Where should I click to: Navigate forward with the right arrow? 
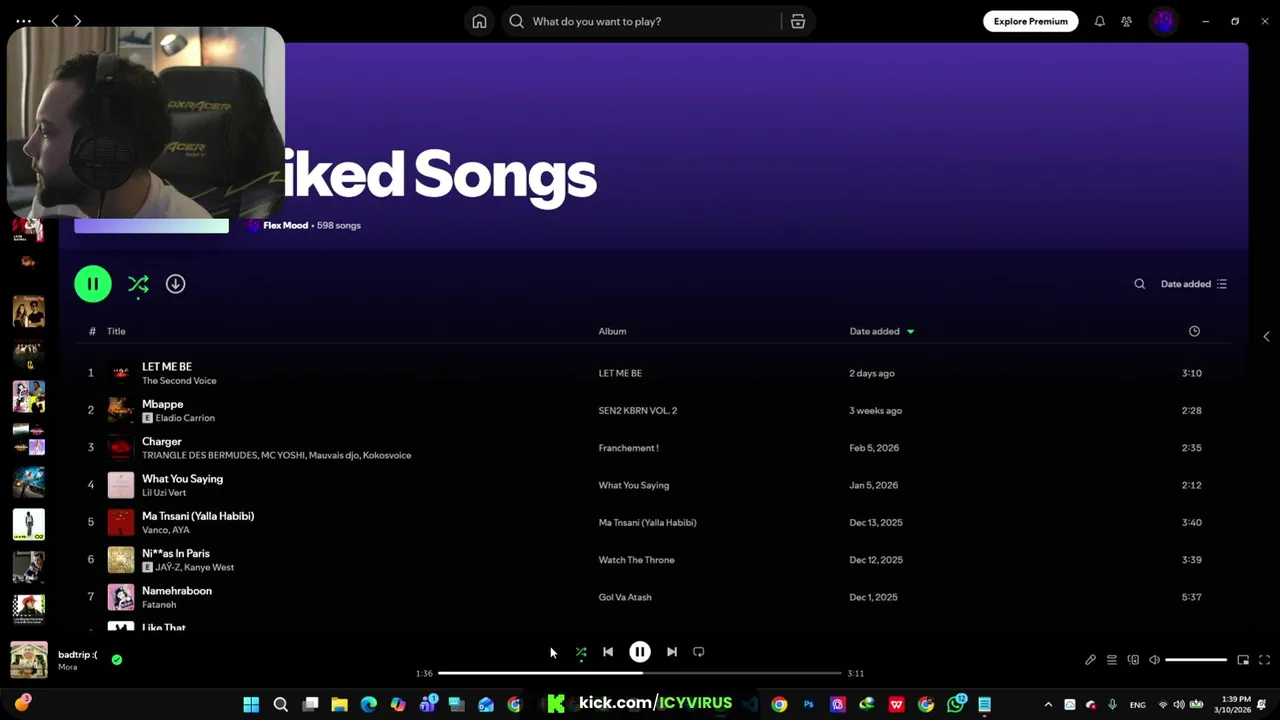(77, 21)
